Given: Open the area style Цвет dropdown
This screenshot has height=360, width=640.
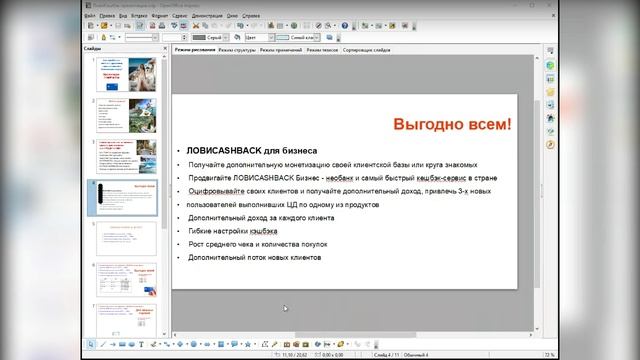Looking at the screenshot, I should pyautogui.click(x=271, y=38).
